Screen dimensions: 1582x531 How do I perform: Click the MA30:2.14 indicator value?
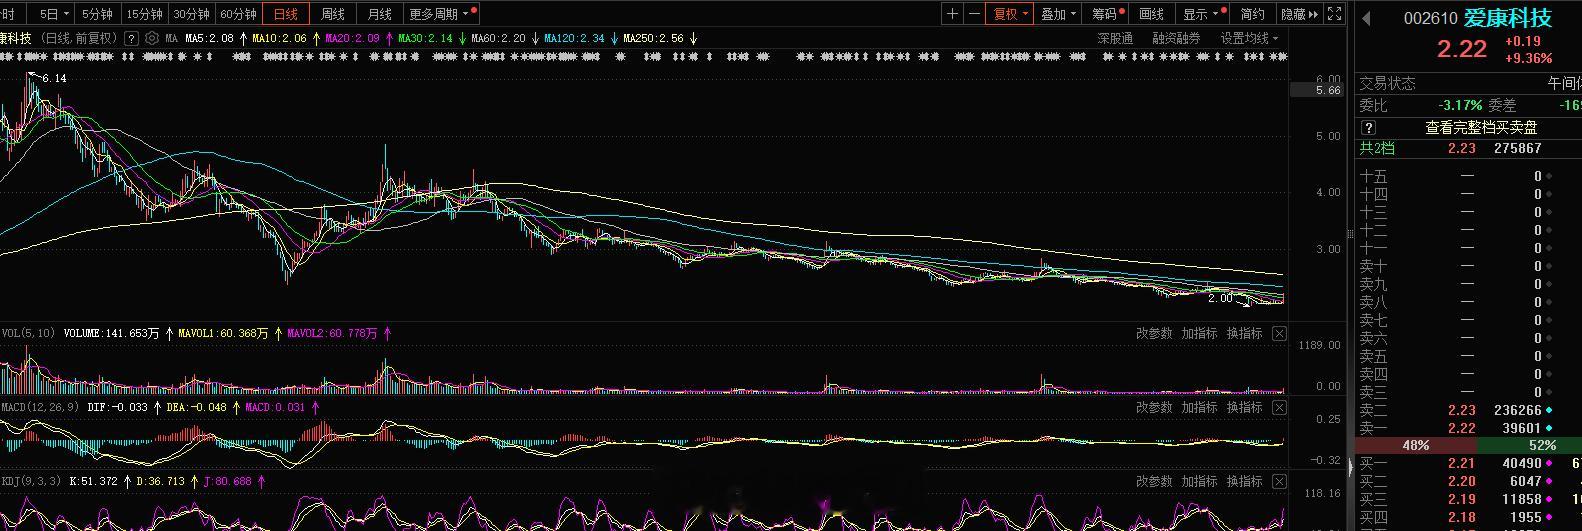tap(425, 38)
